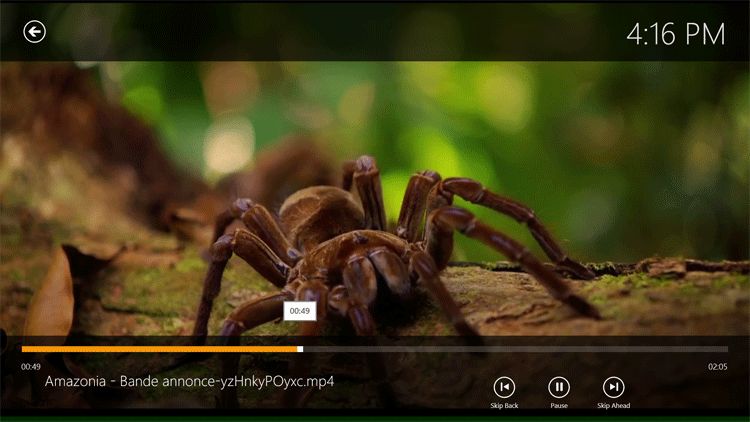Go back using the arrow button

tap(35, 32)
